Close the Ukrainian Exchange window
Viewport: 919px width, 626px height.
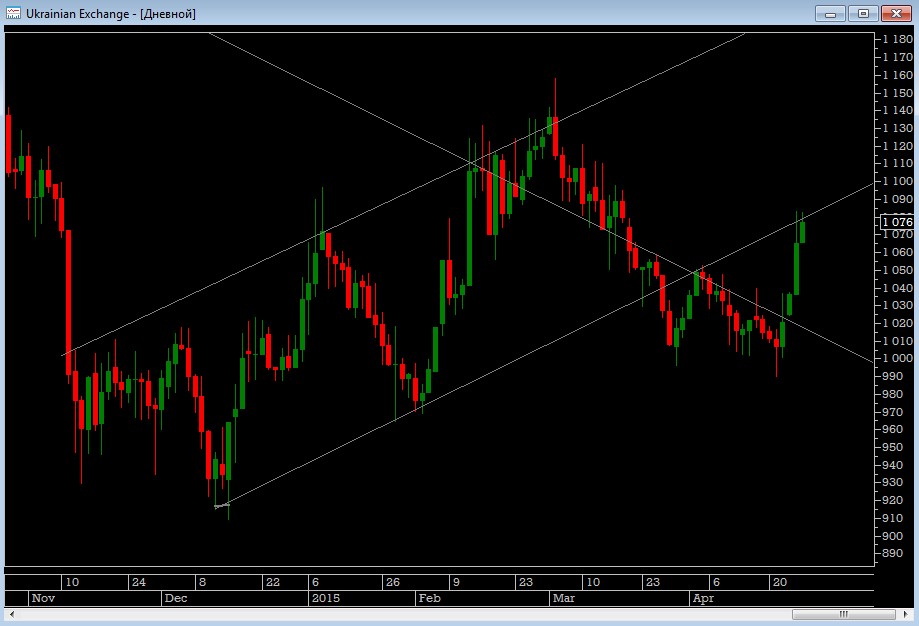[x=896, y=13]
